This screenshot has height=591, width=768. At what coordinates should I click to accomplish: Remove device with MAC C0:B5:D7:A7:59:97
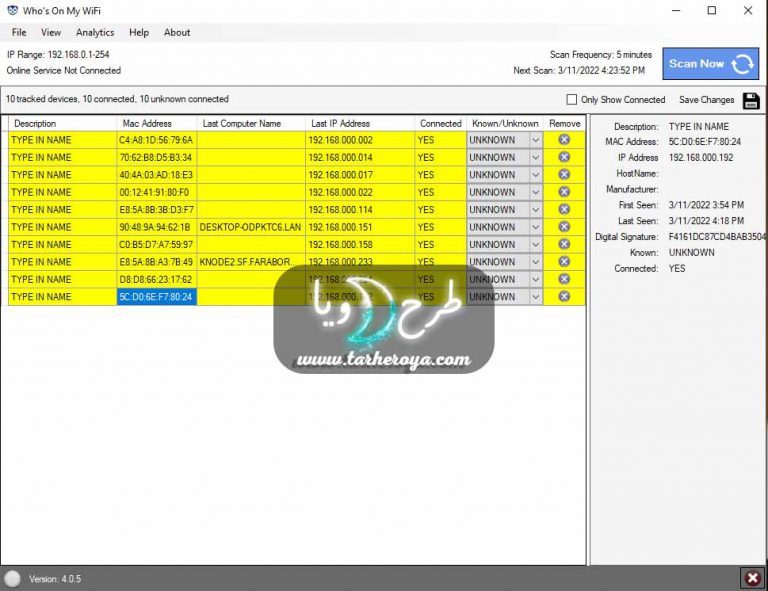pyautogui.click(x=564, y=244)
